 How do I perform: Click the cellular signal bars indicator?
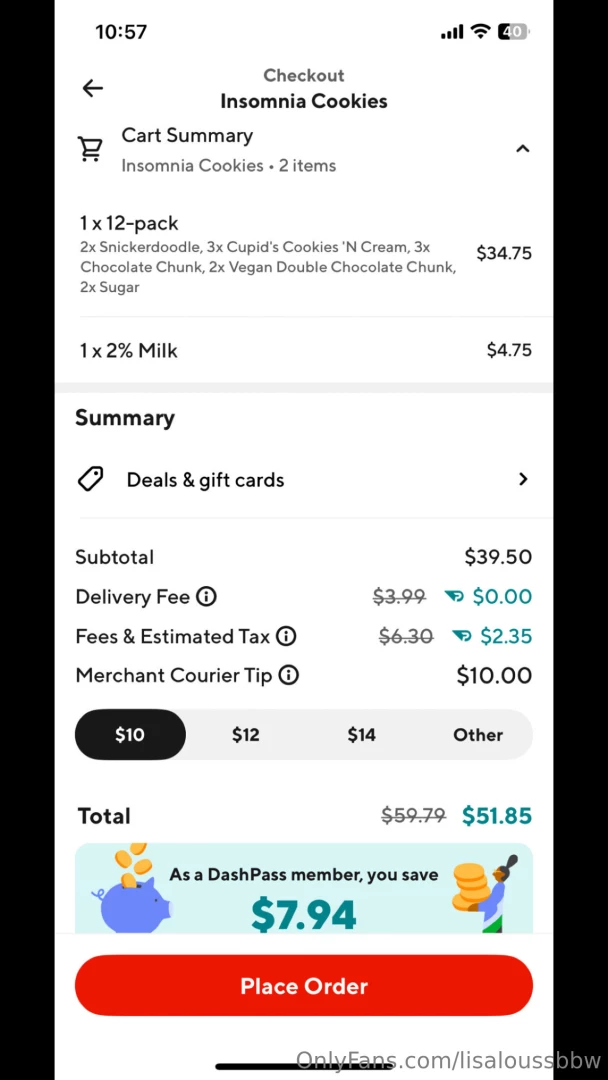451,31
